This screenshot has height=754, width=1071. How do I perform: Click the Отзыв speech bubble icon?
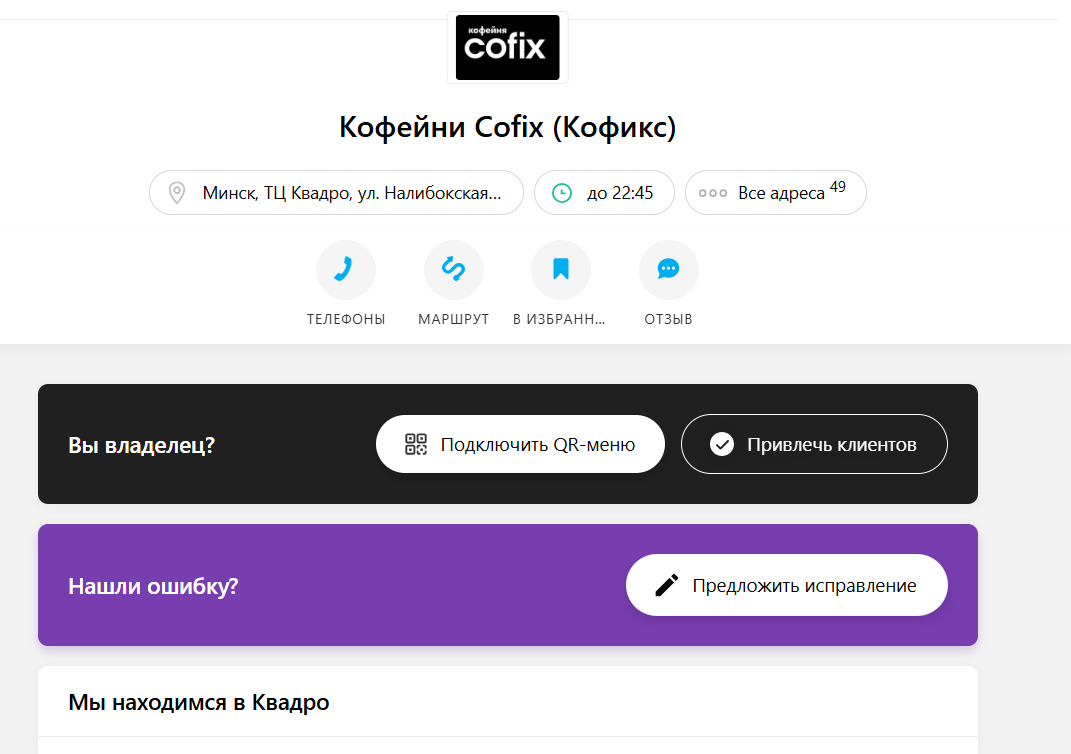pyautogui.click(x=669, y=270)
